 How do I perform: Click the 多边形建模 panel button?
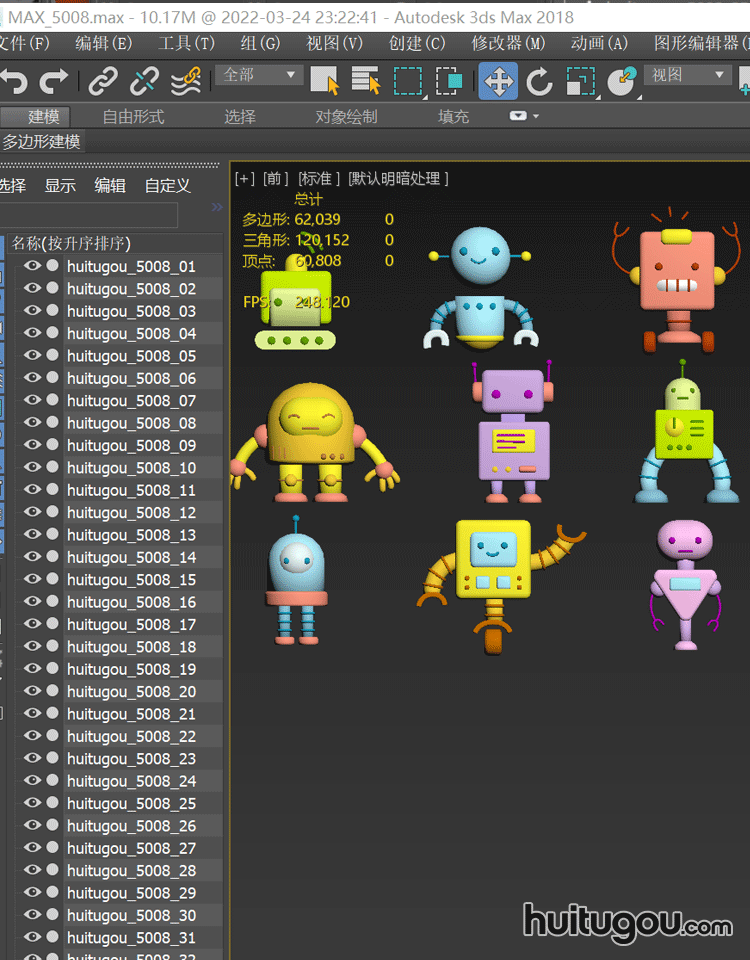pos(41,141)
